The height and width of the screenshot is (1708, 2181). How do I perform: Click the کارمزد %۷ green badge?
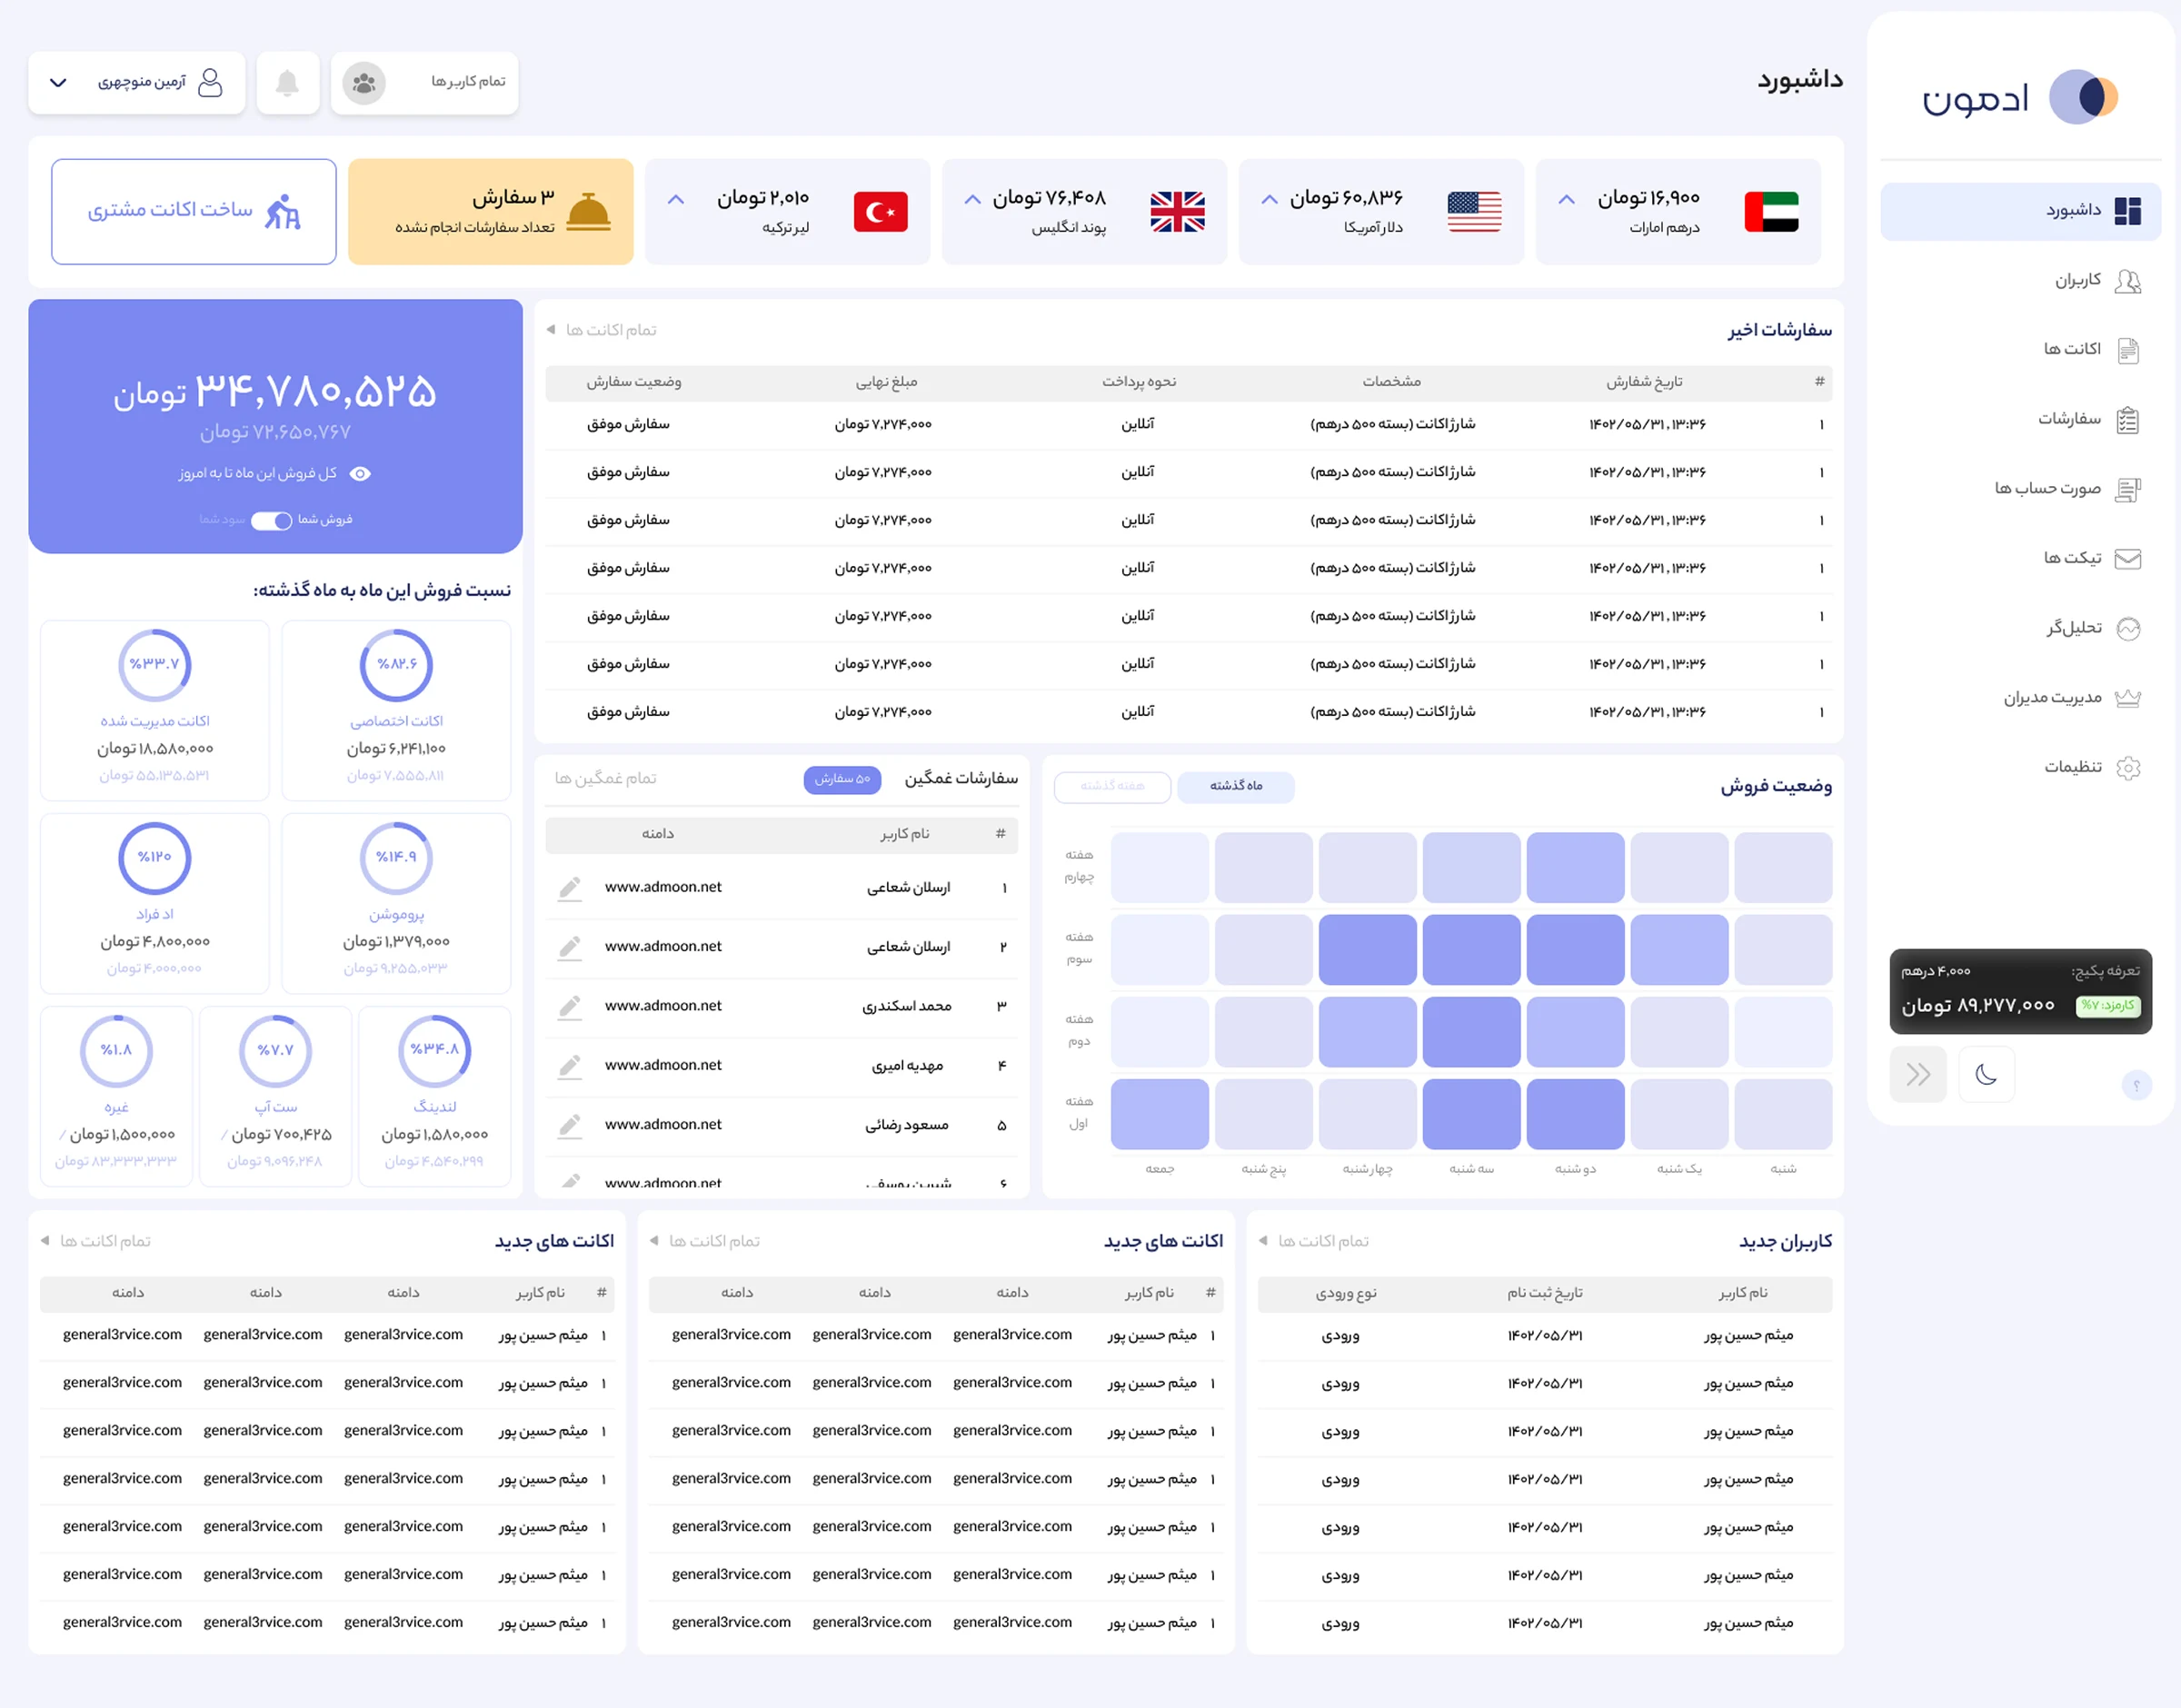pos(2108,1006)
